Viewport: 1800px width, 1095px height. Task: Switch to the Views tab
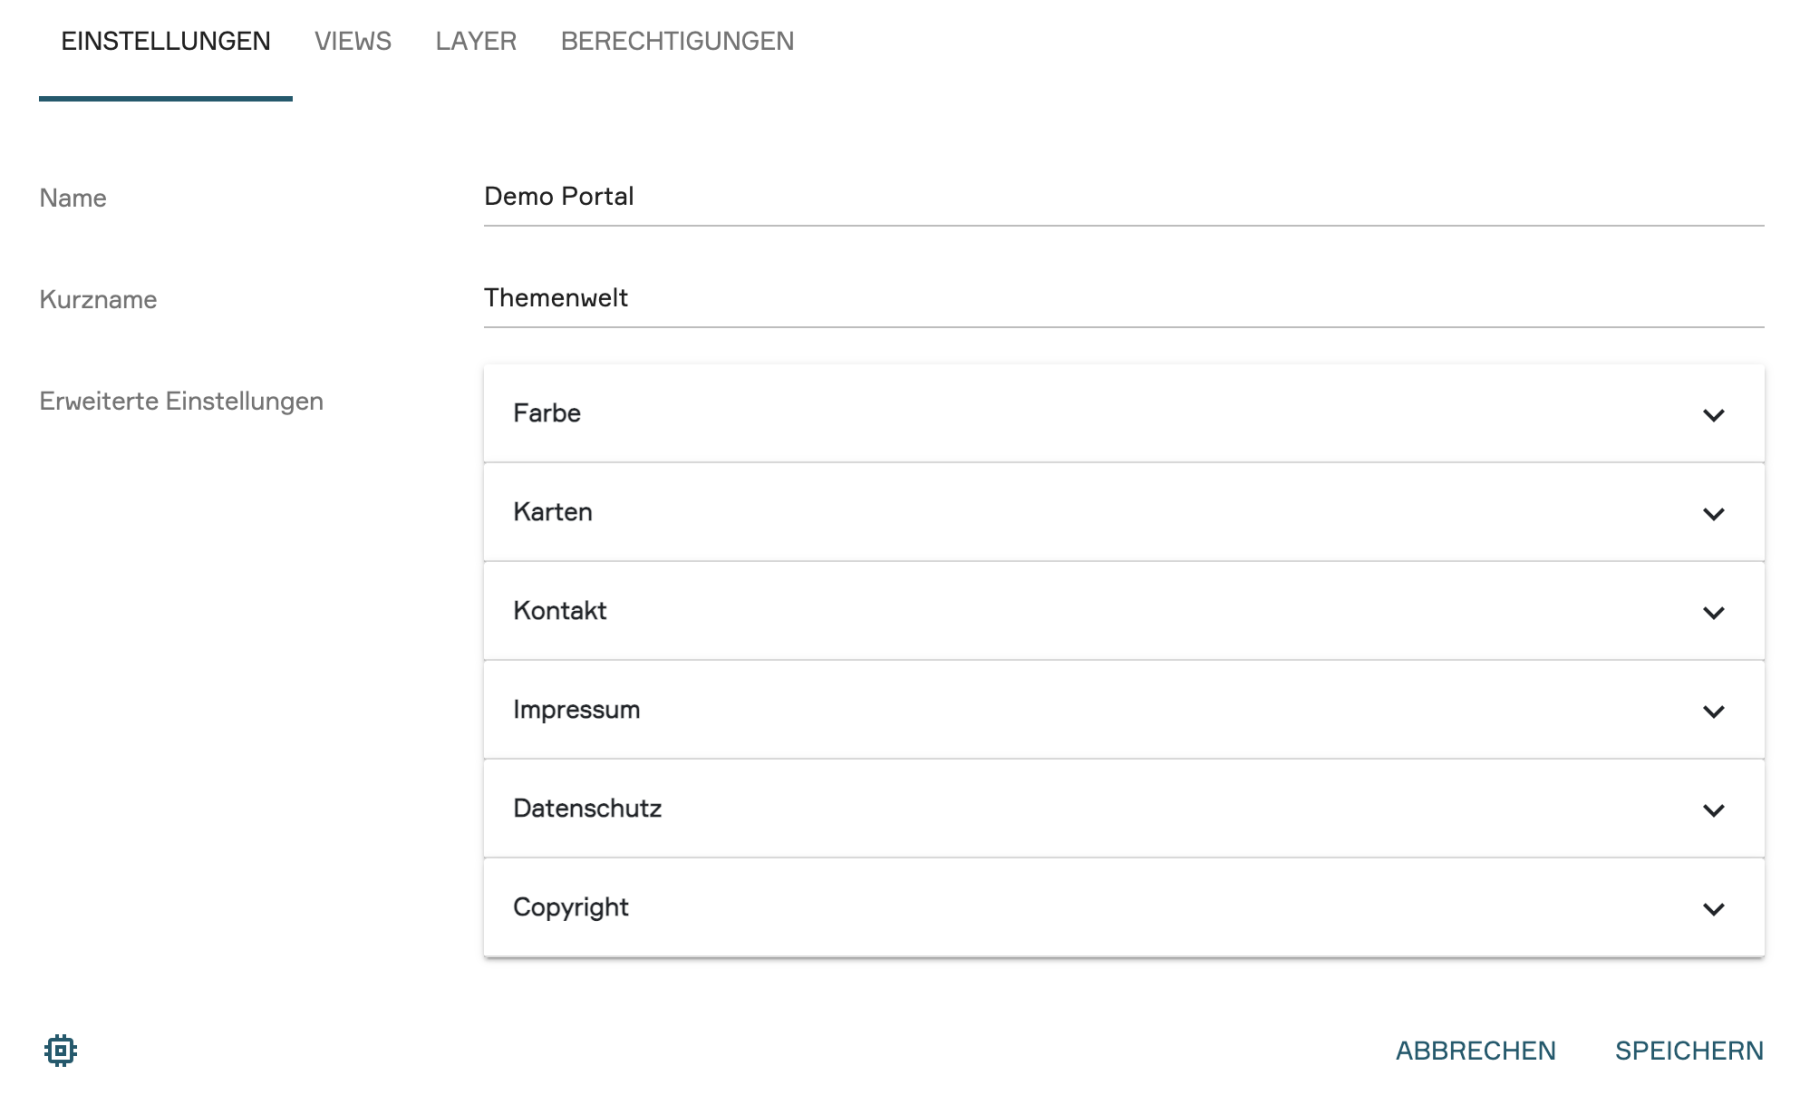353,41
